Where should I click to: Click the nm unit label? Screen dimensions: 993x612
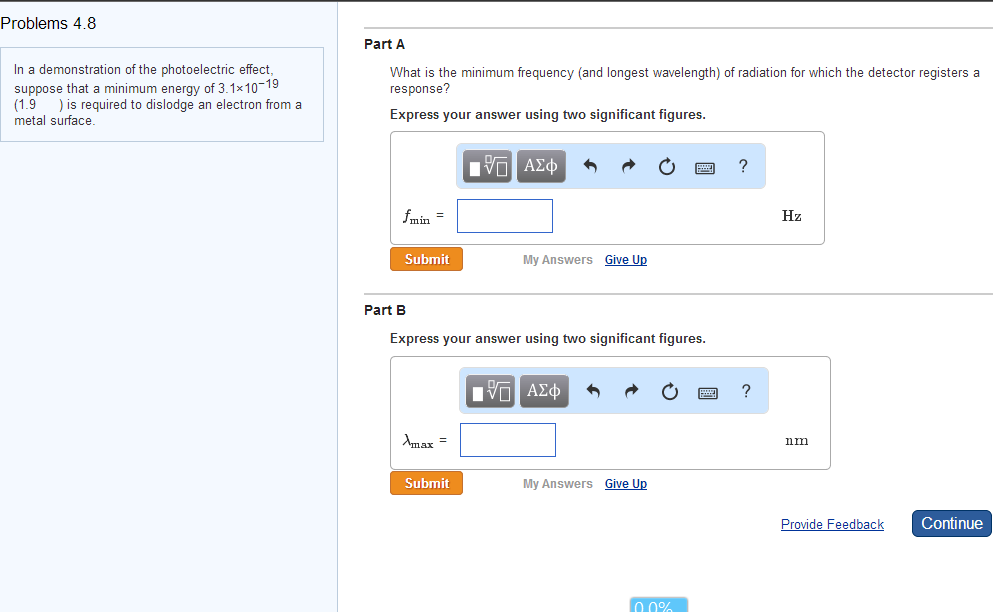[797, 440]
